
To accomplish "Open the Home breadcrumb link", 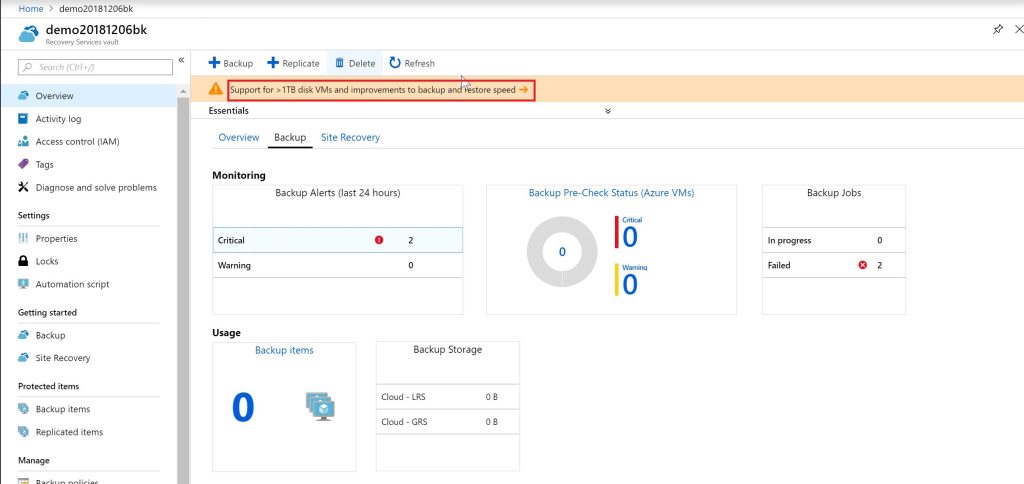I will pos(31,8).
